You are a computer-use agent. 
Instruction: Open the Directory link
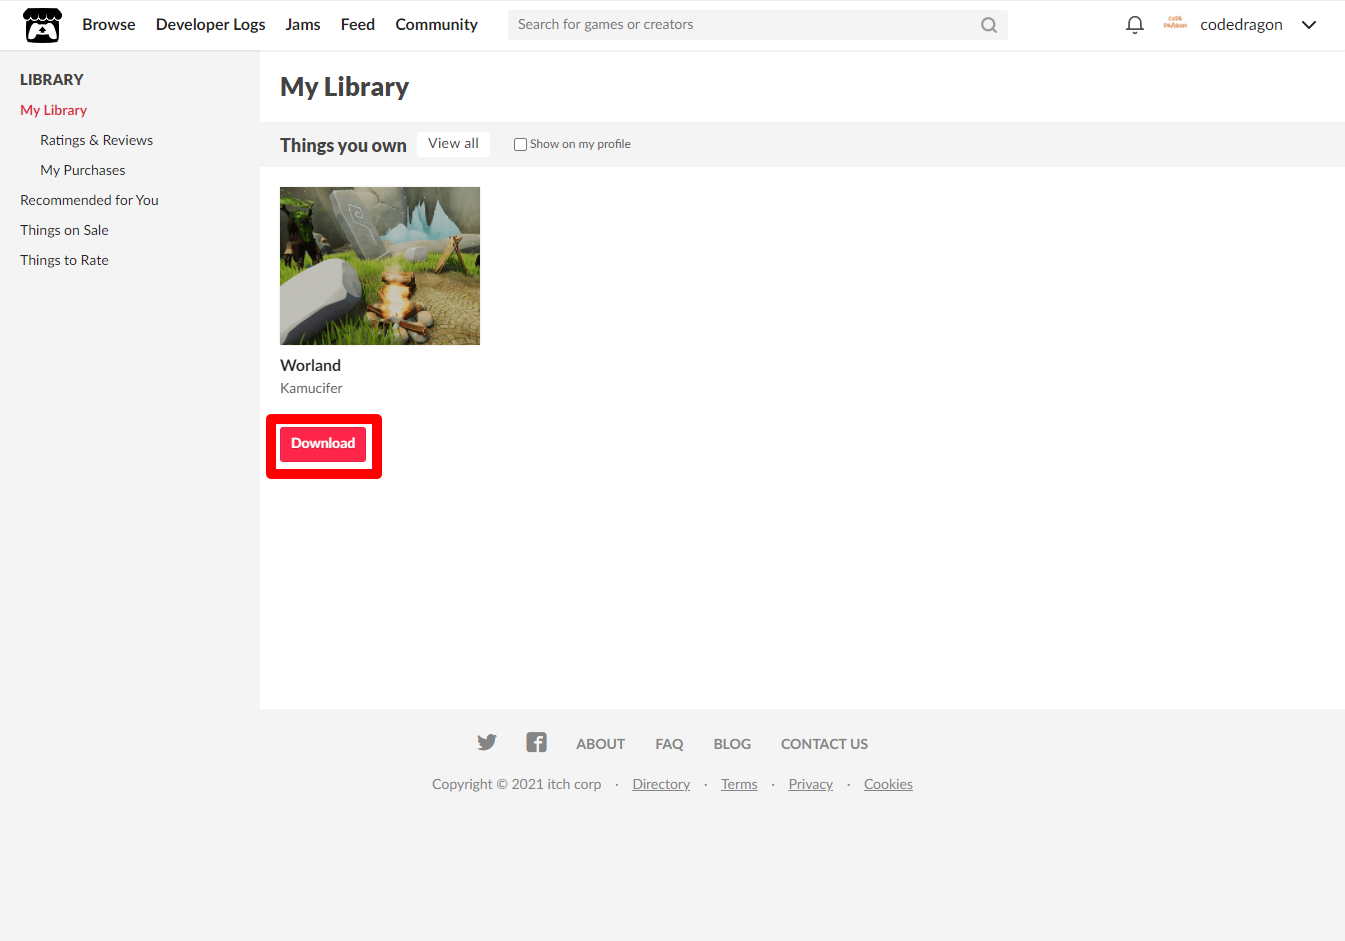[661, 784]
